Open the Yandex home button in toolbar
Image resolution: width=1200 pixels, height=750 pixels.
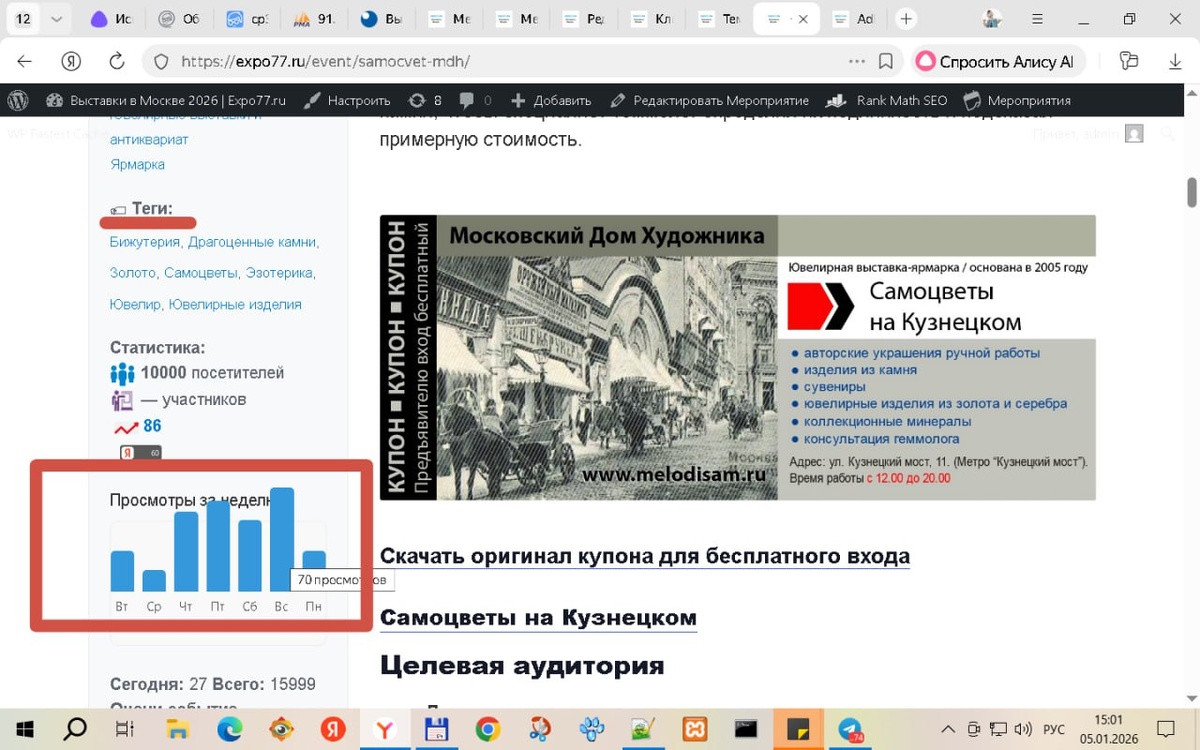71,61
